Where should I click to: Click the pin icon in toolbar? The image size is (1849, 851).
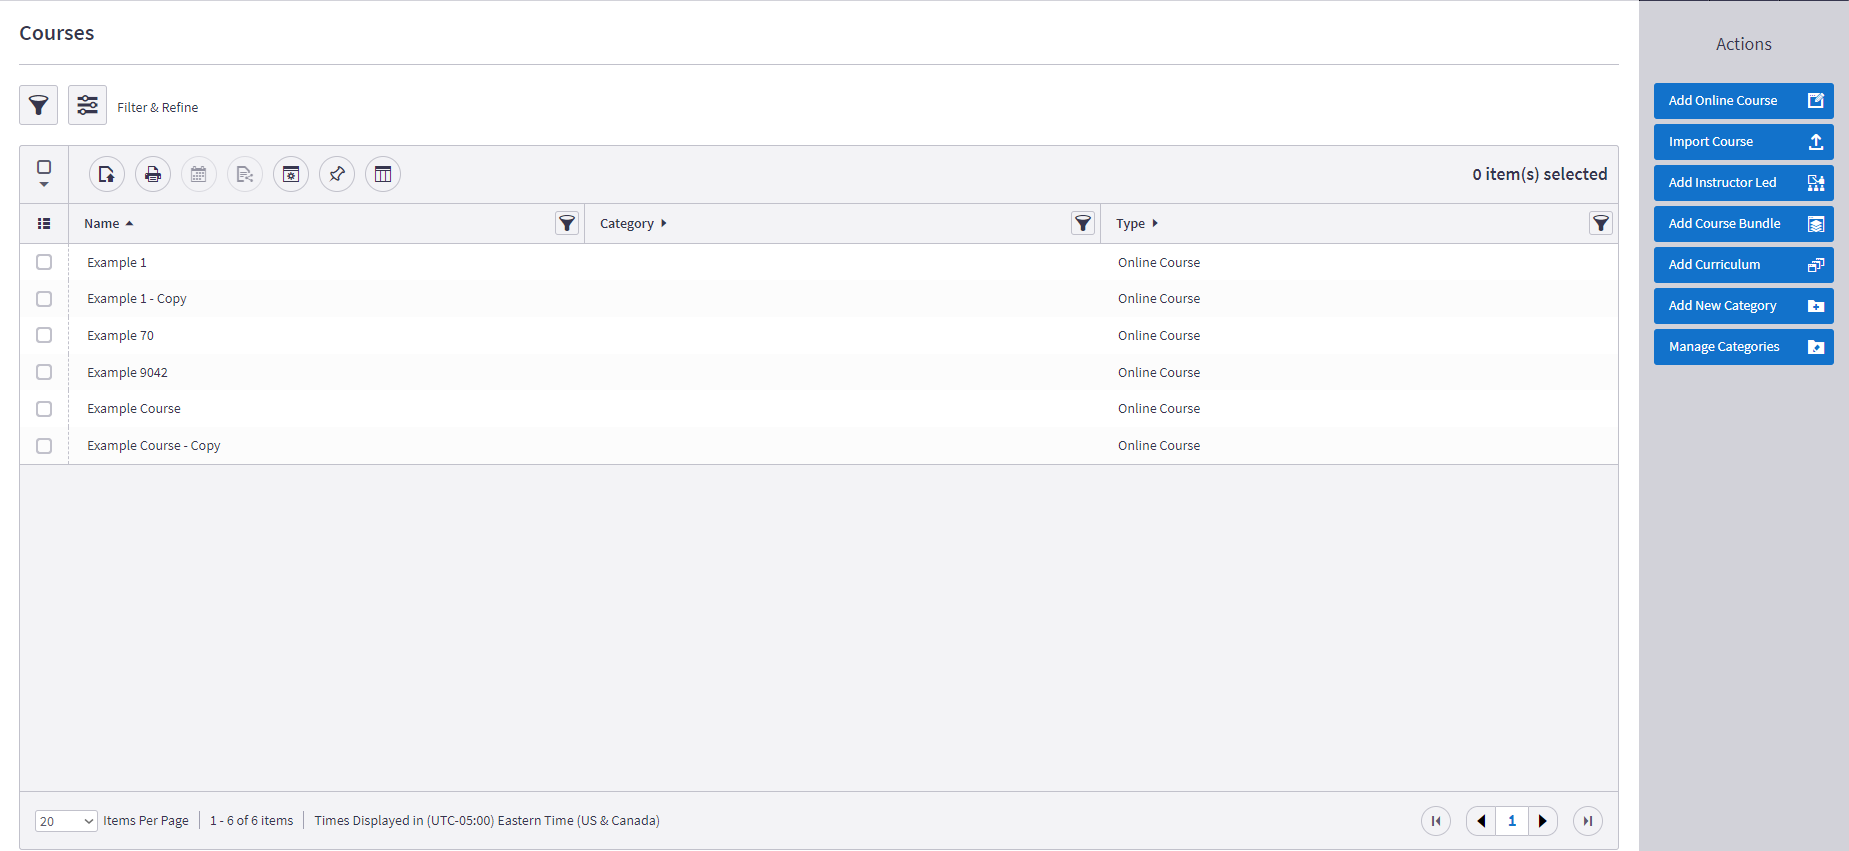337,175
